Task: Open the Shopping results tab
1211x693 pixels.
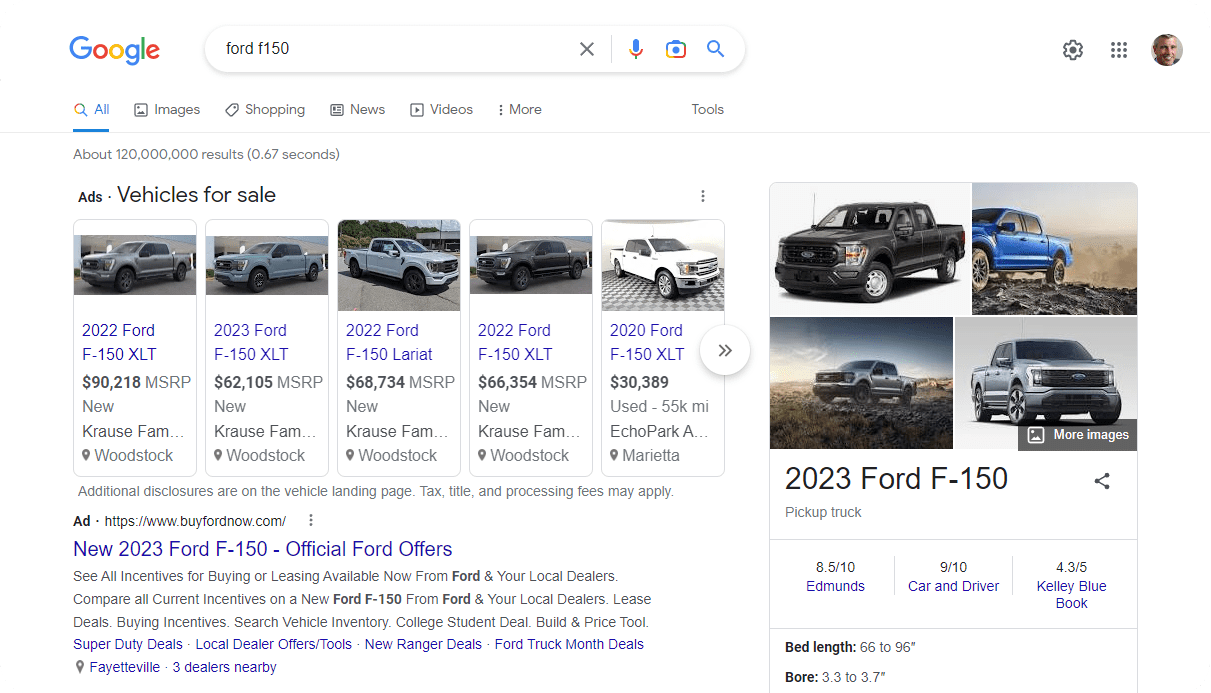Action: (265, 109)
